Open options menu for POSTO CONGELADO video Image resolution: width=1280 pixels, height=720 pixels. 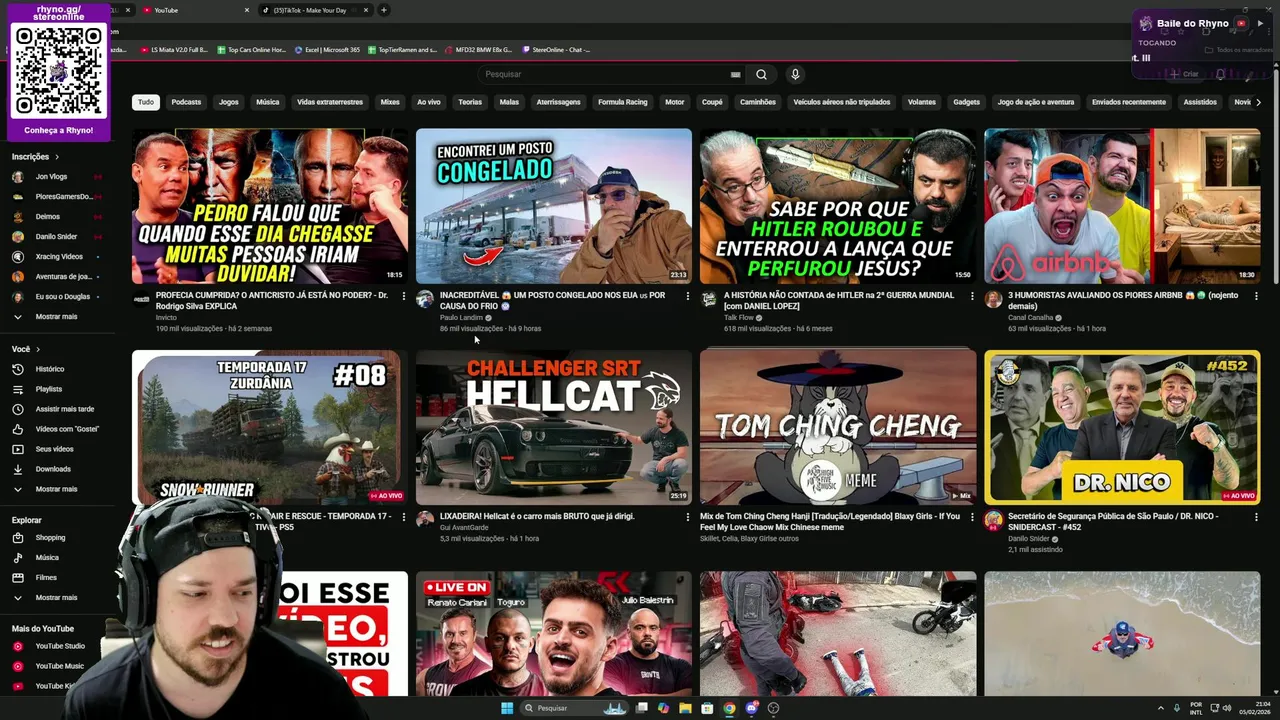pos(688,296)
